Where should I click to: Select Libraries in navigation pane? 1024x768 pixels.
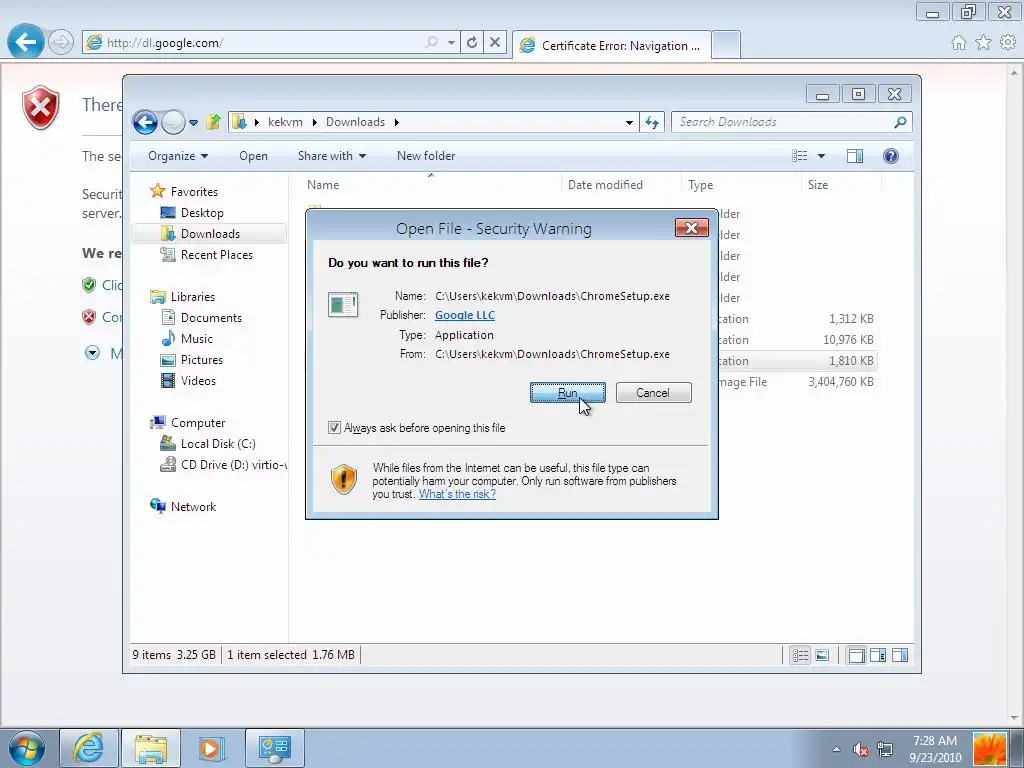[192, 296]
